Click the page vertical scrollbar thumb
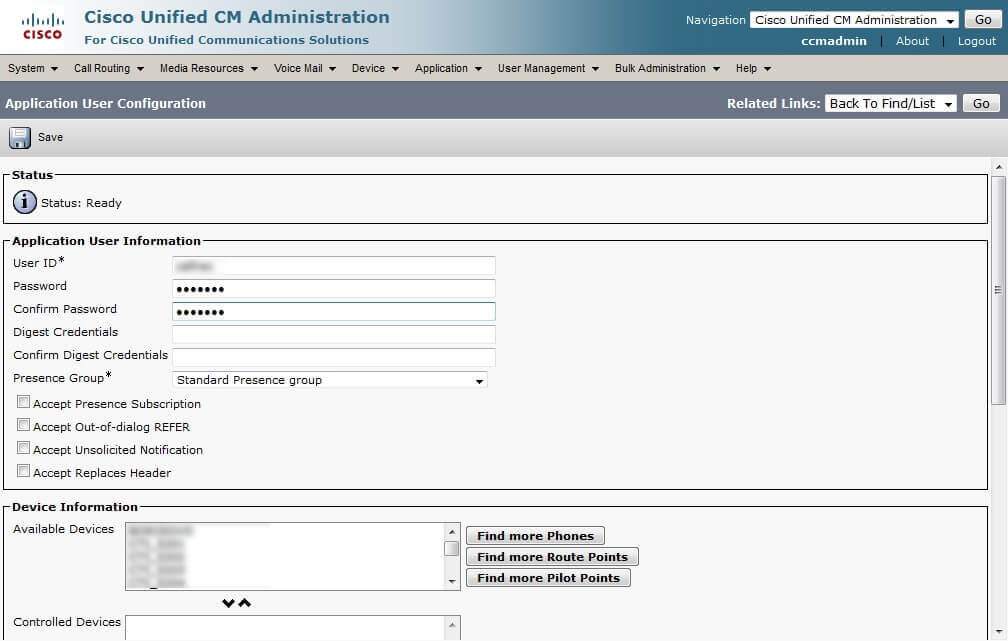Screen dimensions: 1008x641 click(x=998, y=289)
